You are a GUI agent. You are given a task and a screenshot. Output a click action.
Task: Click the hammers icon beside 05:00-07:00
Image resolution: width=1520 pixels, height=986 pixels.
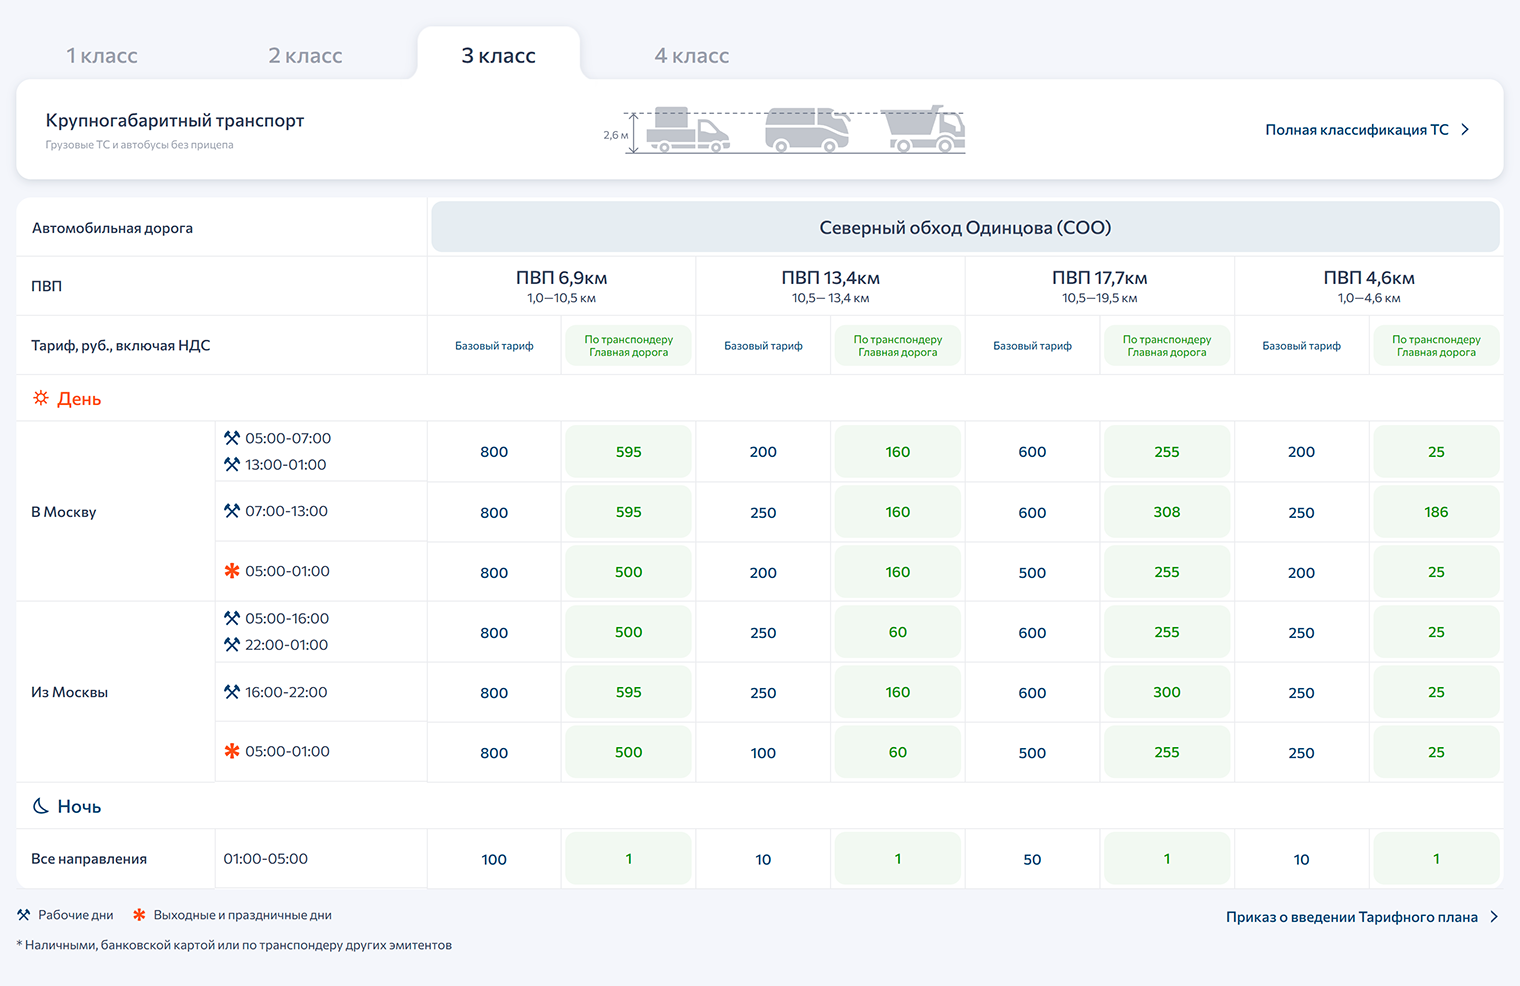232,438
